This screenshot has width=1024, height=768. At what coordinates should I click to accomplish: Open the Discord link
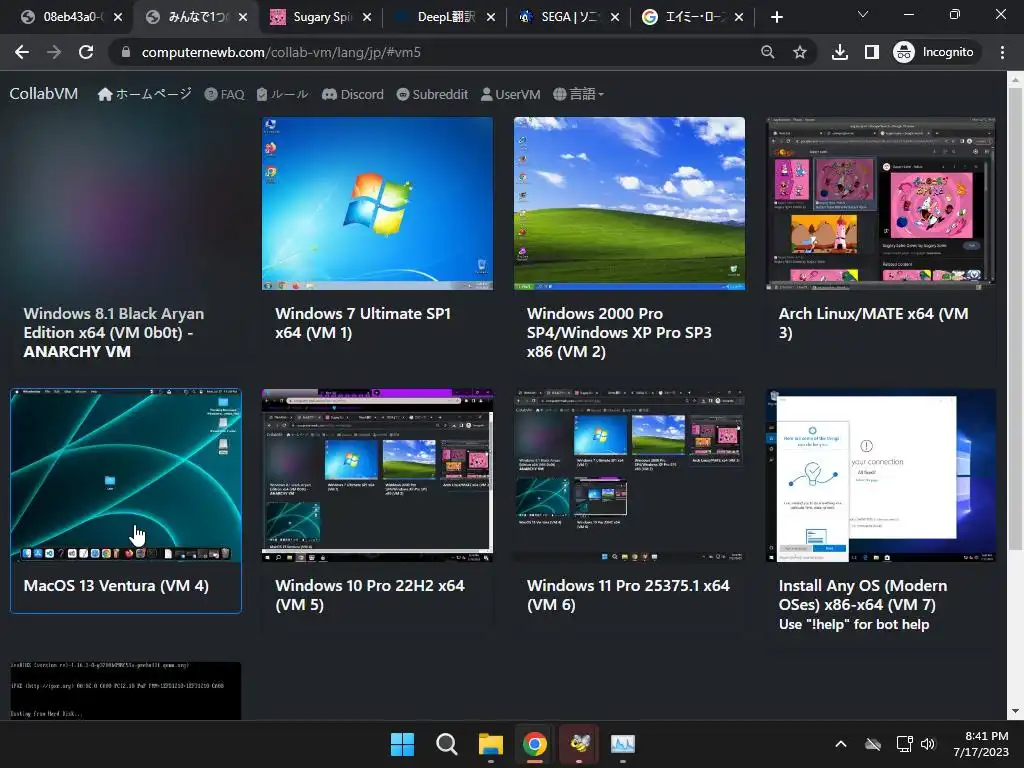(x=353, y=94)
